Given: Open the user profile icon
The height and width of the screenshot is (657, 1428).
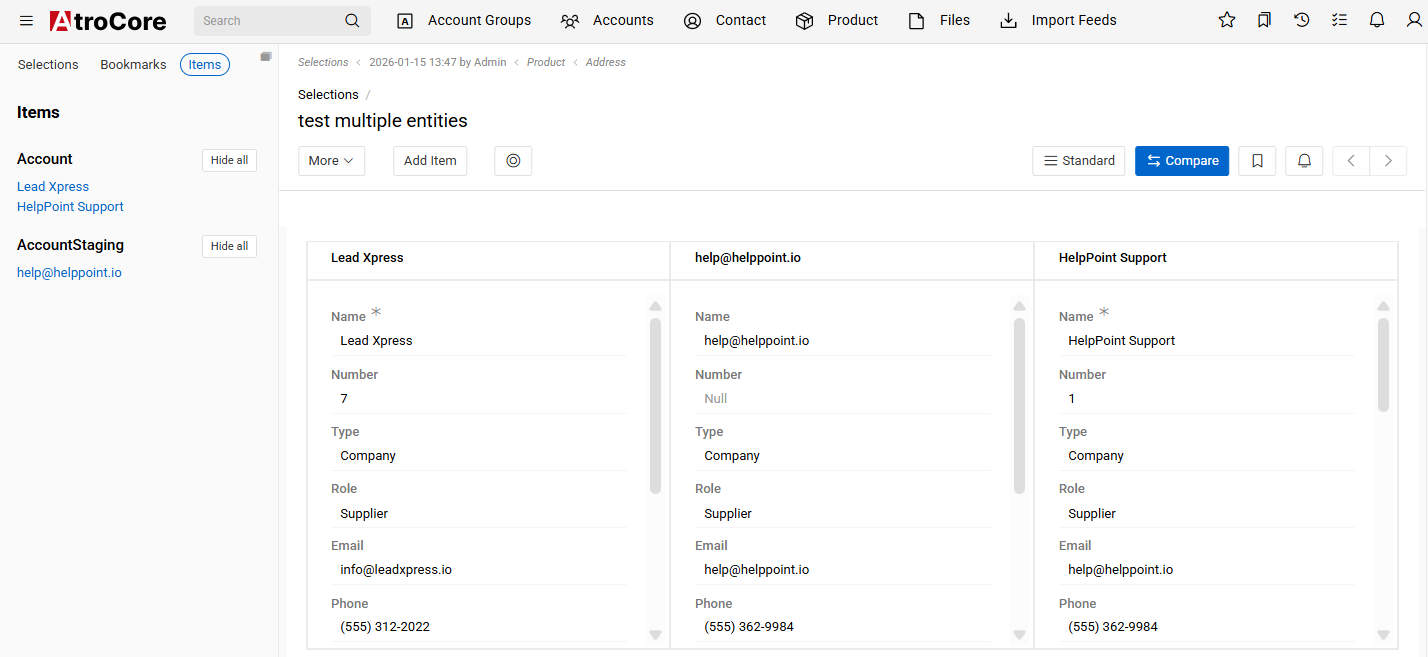Looking at the screenshot, I should pyautogui.click(x=1414, y=20).
